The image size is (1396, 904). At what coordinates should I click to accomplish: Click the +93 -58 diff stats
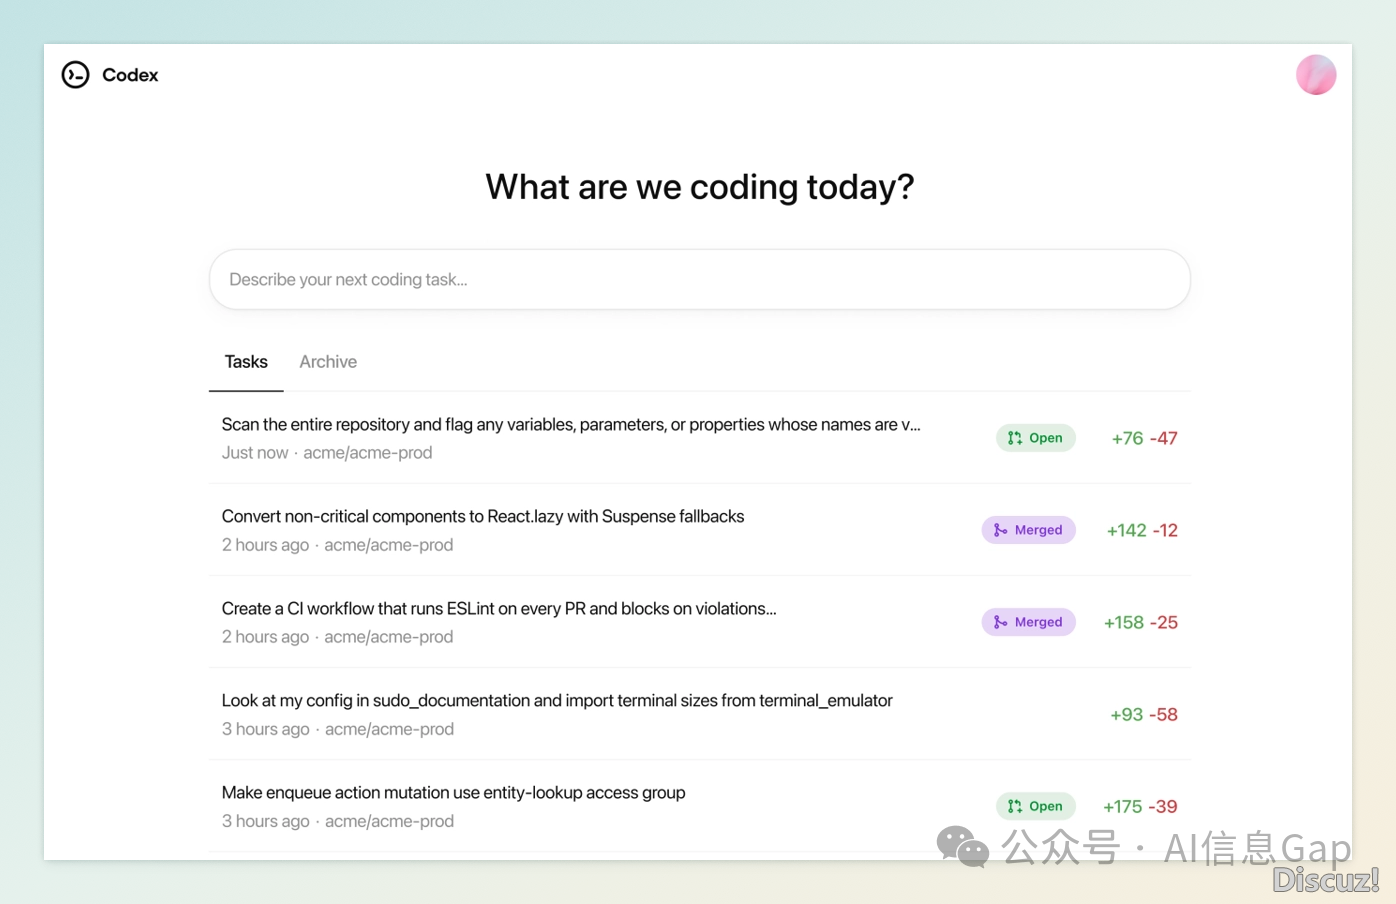pyautogui.click(x=1144, y=715)
